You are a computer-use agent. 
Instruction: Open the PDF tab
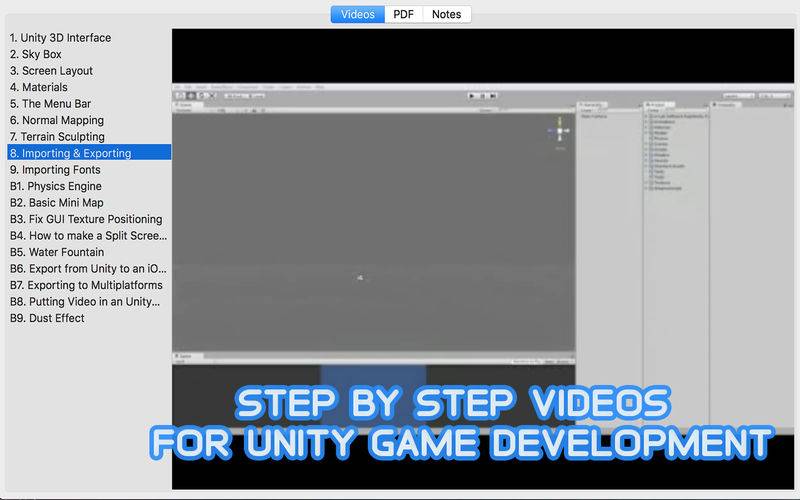pyautogui.click(x=404, y=14)
